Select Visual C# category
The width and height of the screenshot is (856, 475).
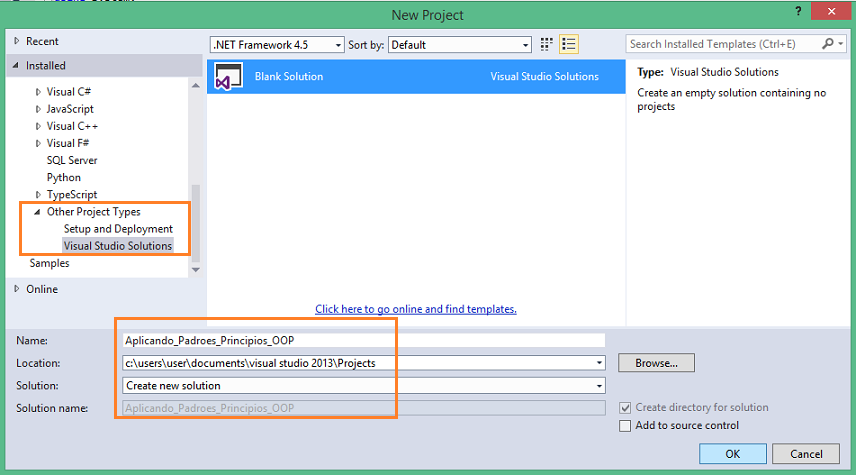(x=69, y=92)
